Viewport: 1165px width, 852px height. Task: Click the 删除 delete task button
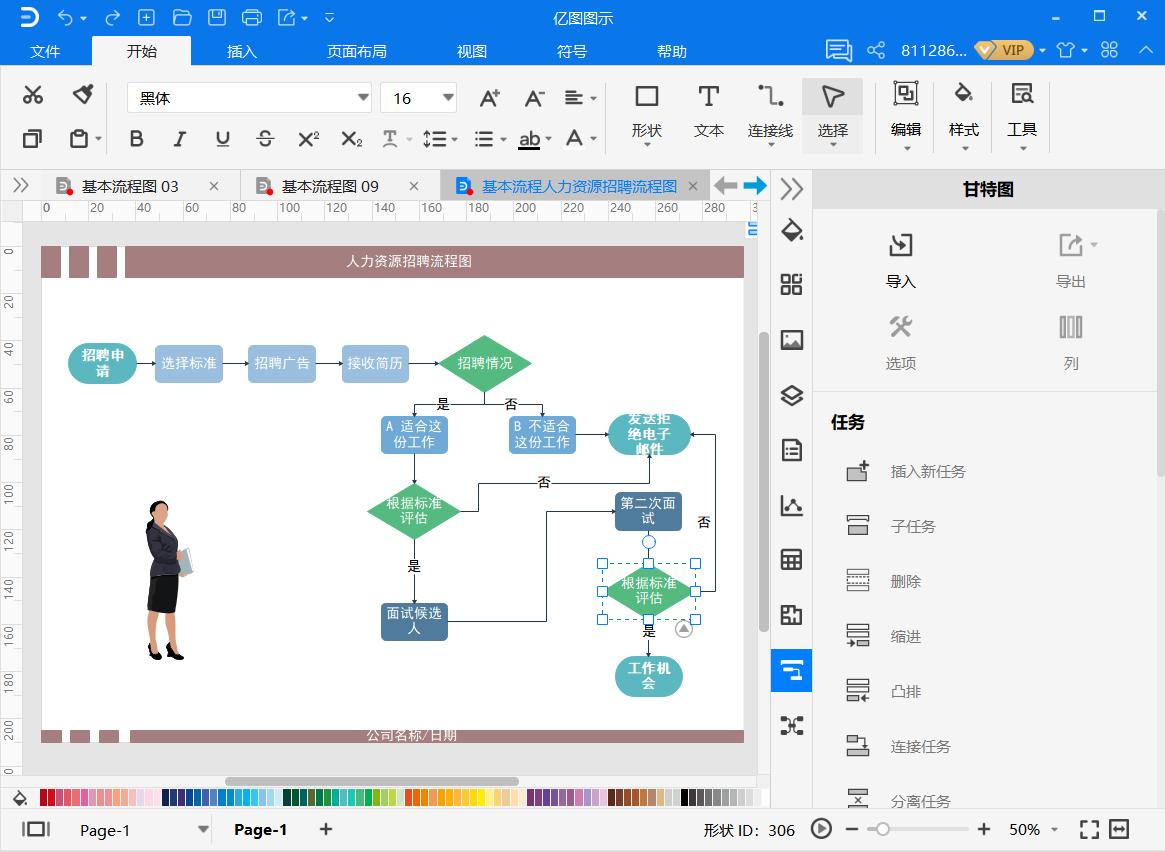[858, 580]
